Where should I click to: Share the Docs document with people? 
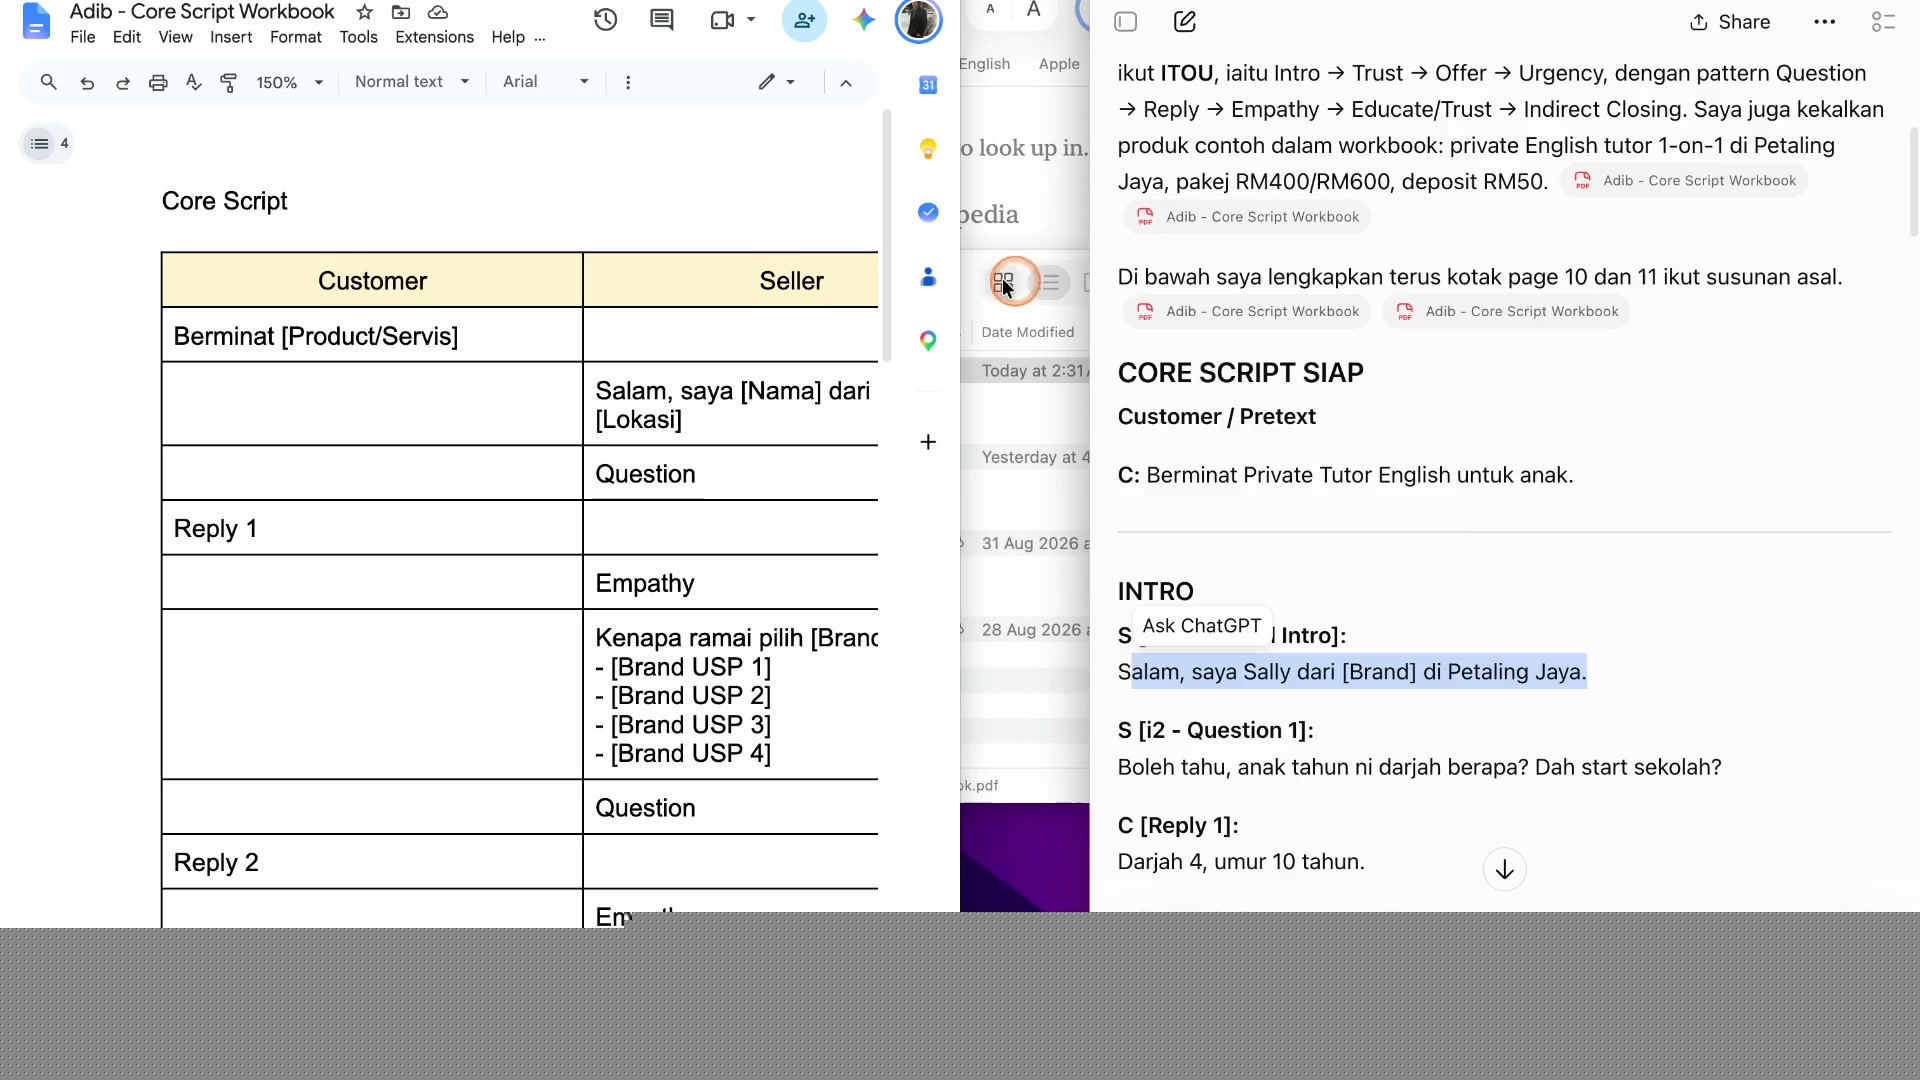click(805, 20)
